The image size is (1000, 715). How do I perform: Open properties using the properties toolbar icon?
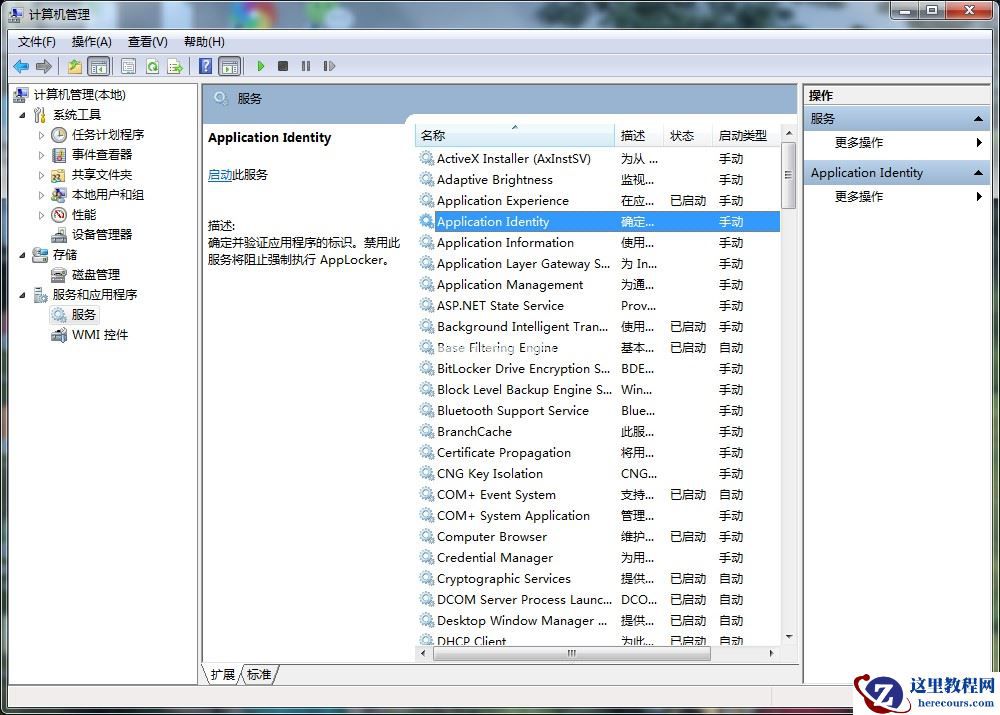tap(128, 66)
